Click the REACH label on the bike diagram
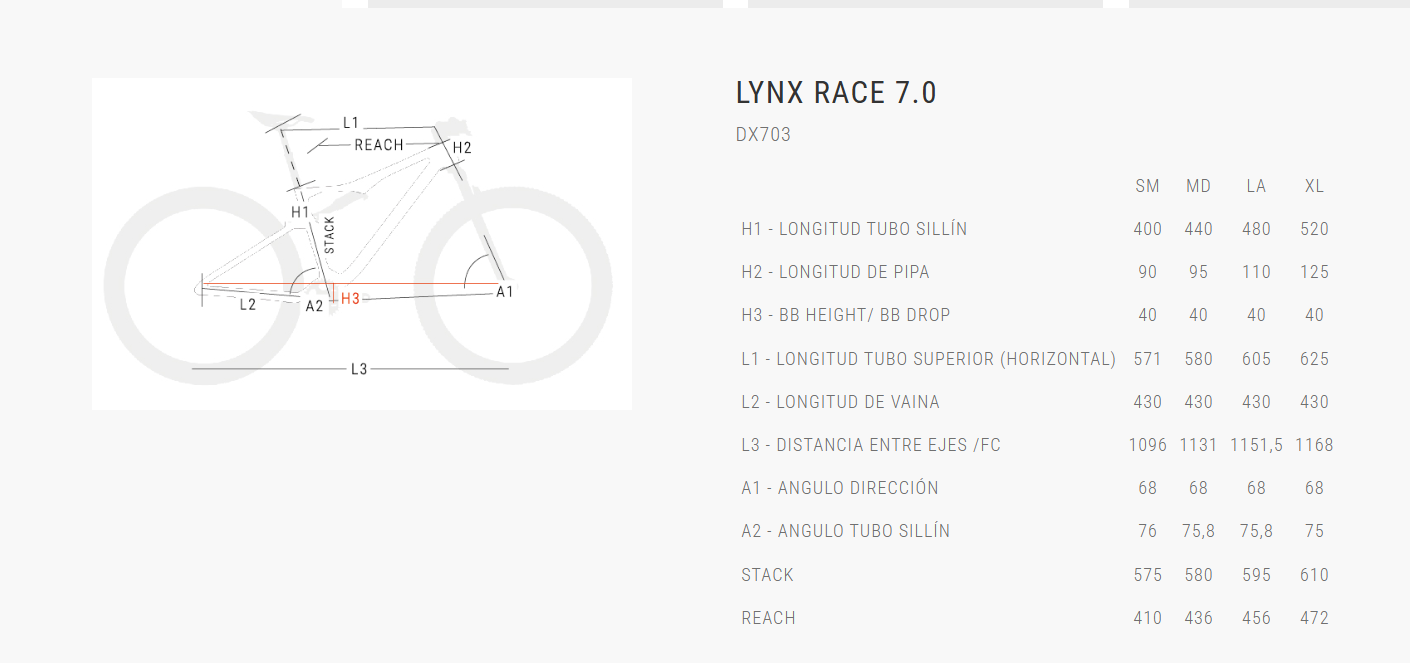Screen dimensions: 1410x663 pos(379,145)
